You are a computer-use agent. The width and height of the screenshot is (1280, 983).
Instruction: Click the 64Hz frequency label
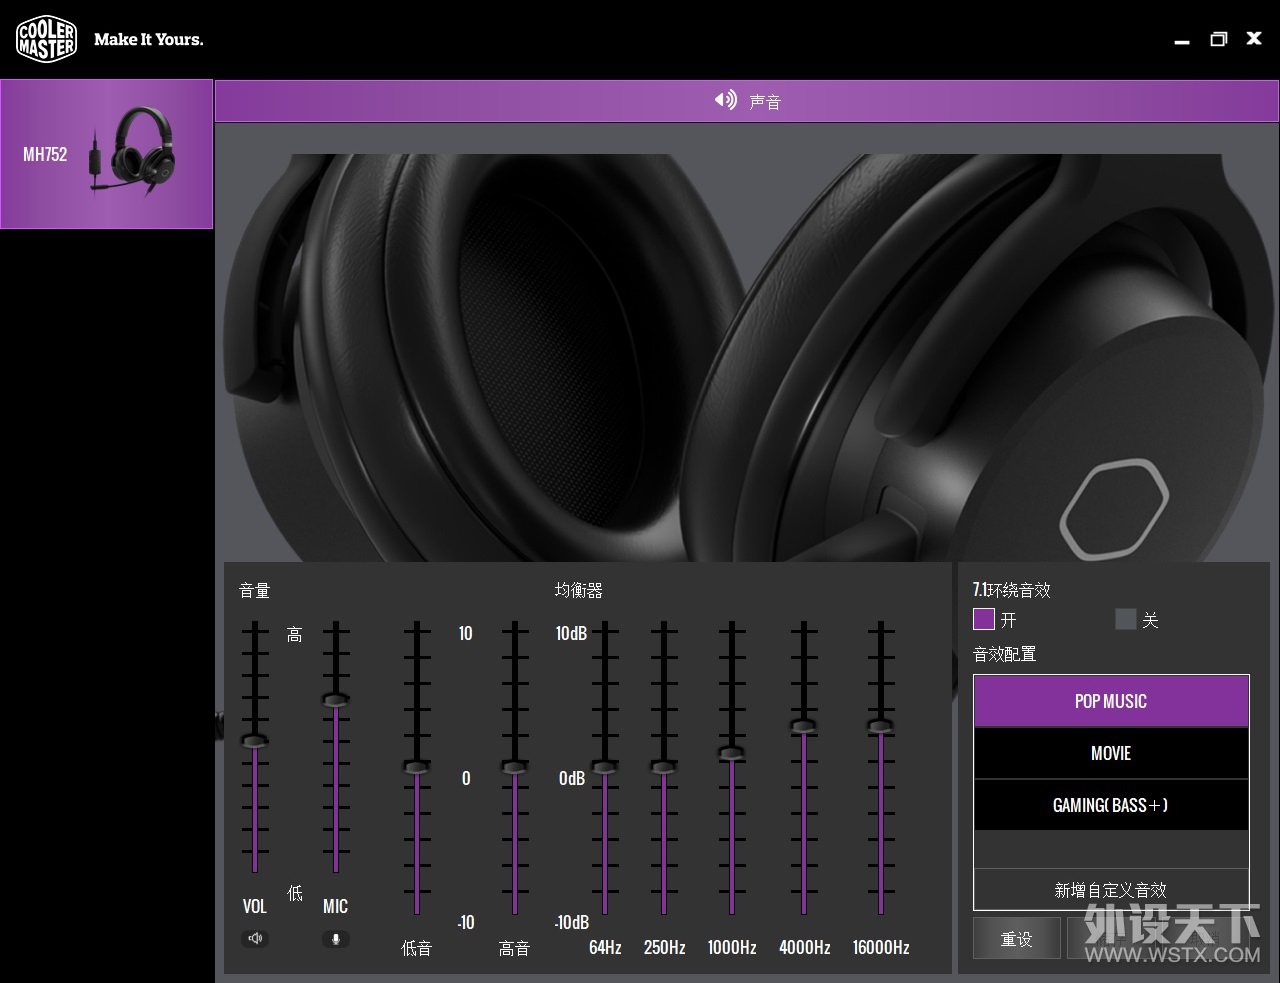(x=605, y=947)
